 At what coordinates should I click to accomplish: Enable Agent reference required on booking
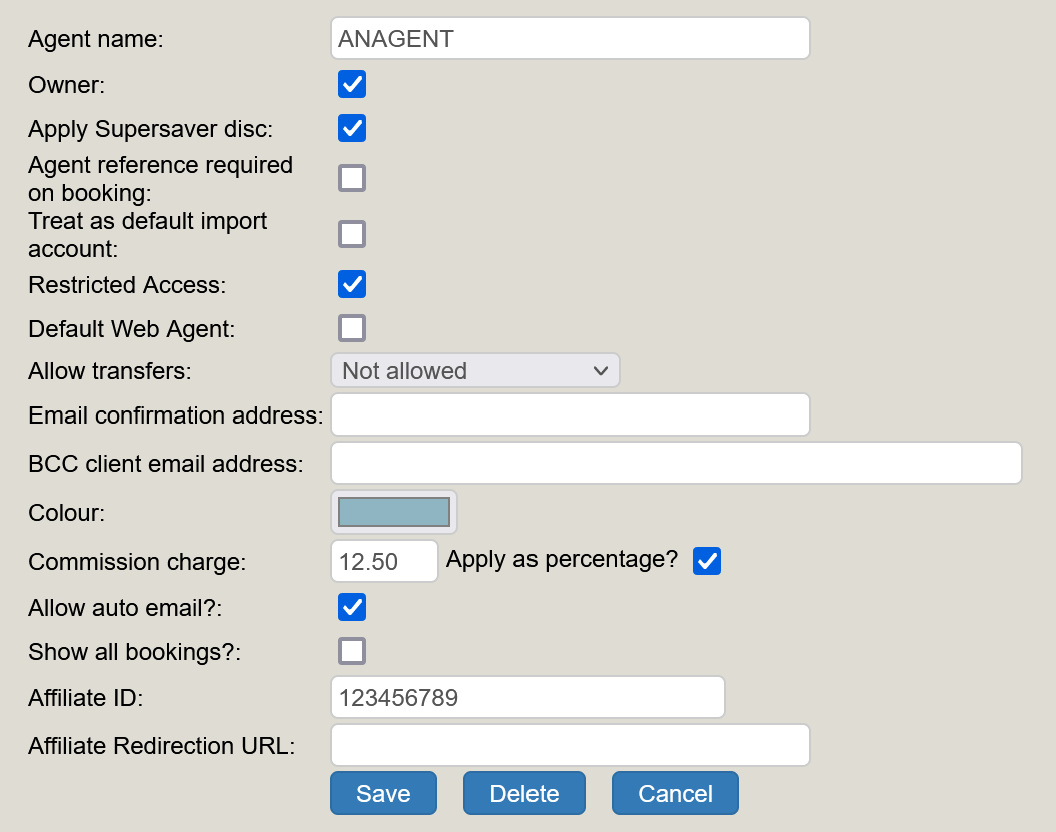352,178
